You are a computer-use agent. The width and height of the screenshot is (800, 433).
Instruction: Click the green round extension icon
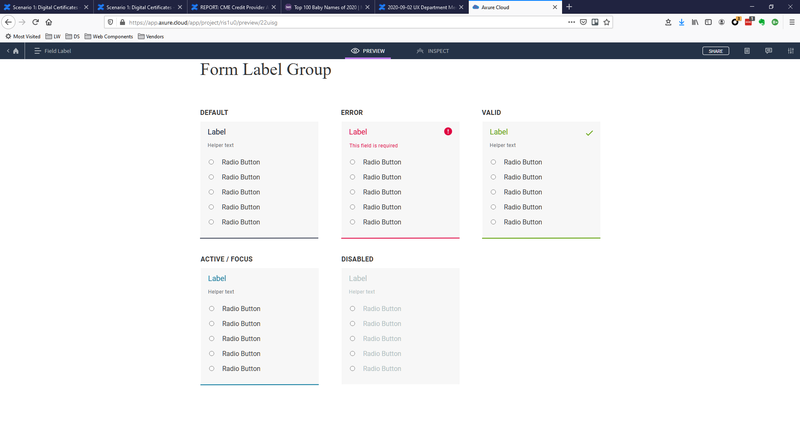(x=775, y=22)
